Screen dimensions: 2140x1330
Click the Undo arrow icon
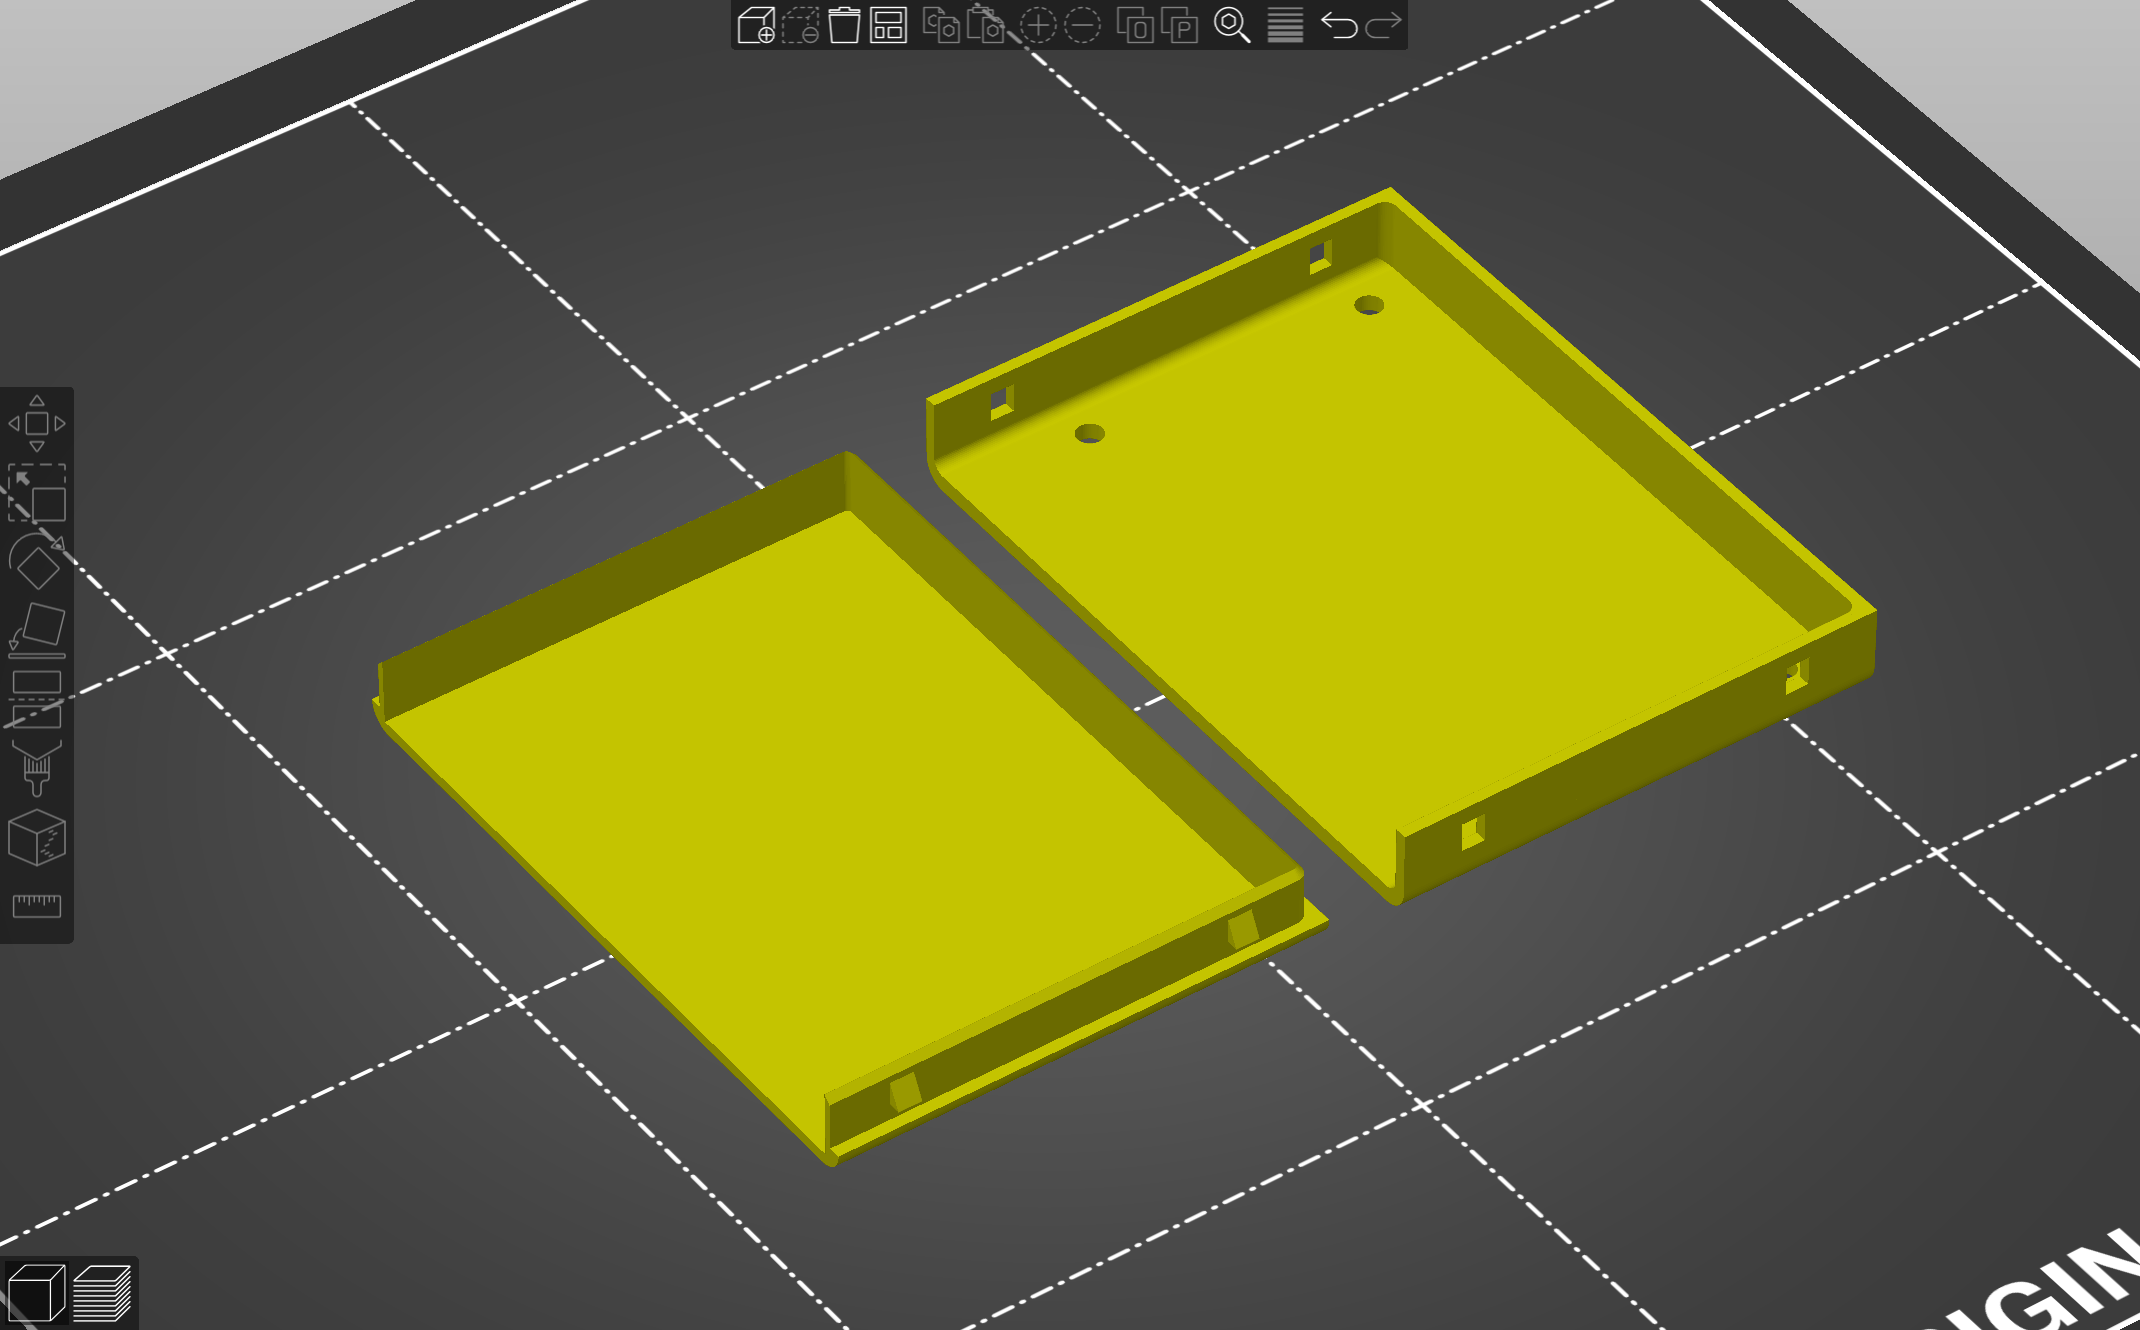pyautogui.click(x=1339, y=25)
